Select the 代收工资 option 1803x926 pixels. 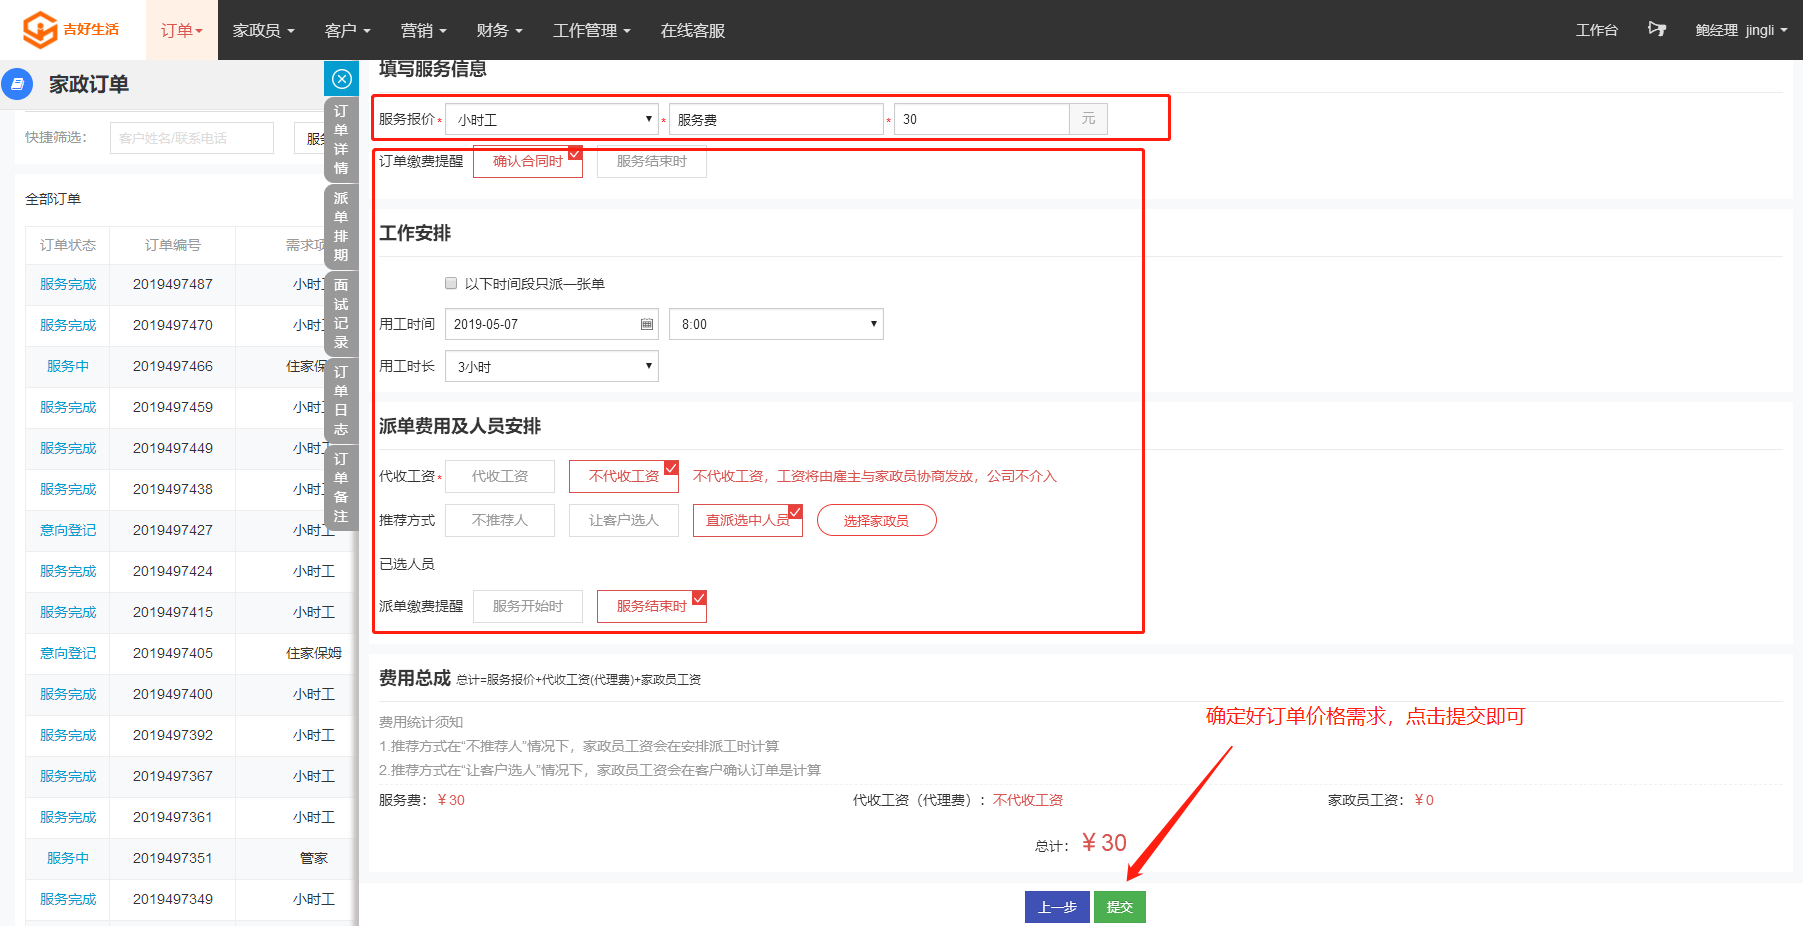(x=500, y=476)
